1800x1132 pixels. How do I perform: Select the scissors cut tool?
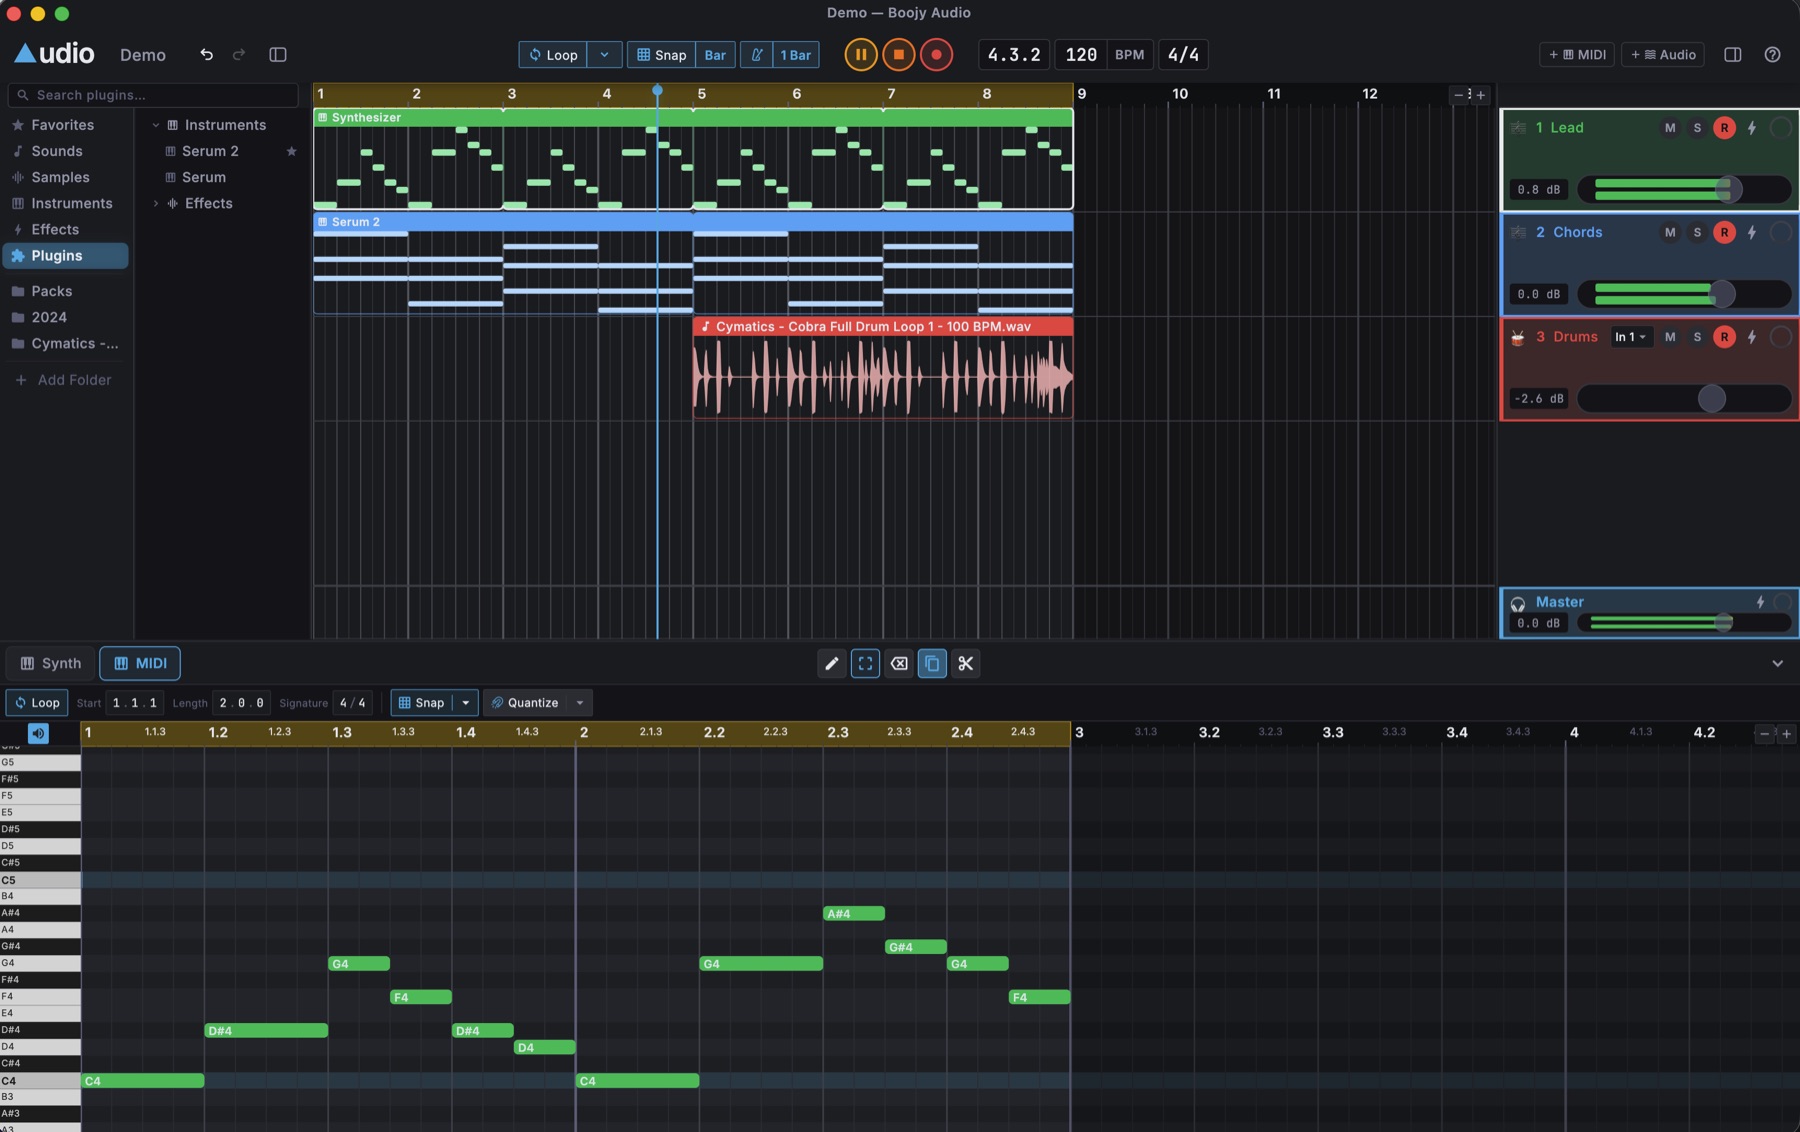[x=966, y=663]
